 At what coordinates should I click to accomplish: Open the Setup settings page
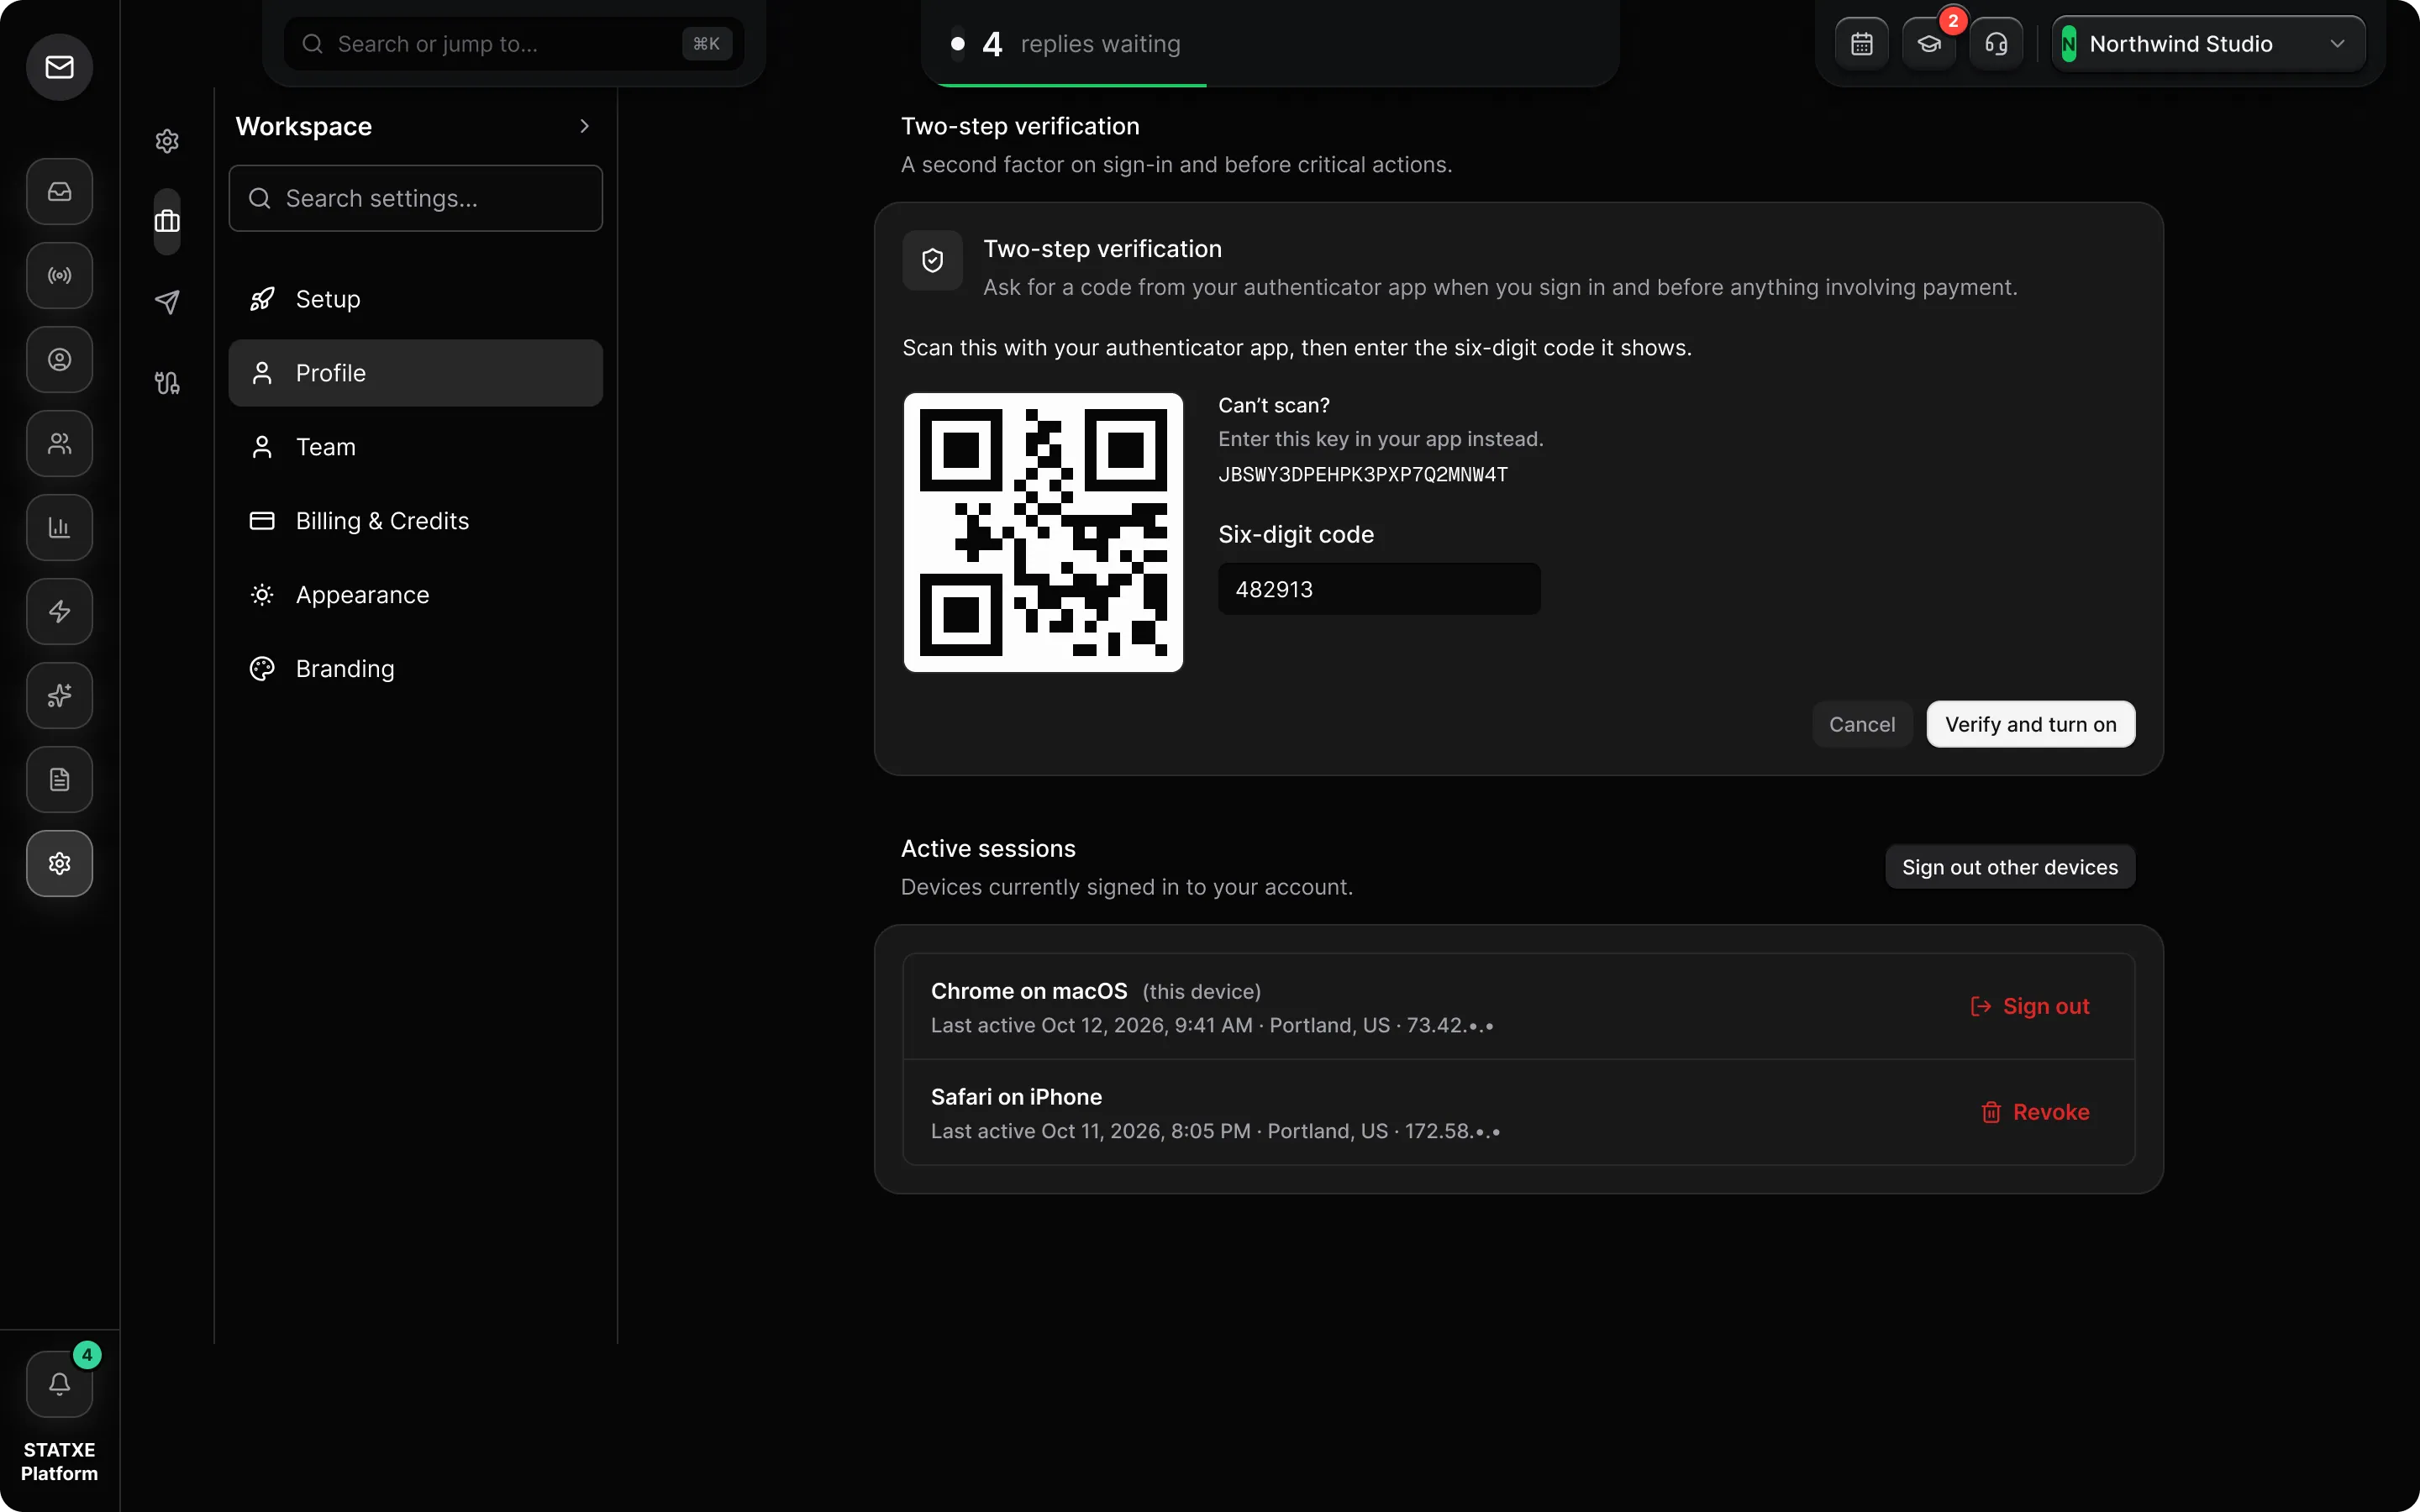(x=416, y=299)
